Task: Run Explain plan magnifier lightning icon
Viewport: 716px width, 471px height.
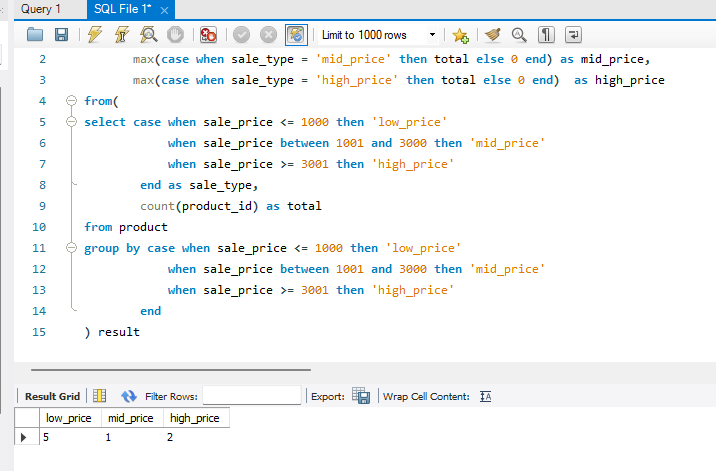Action: (x=148, y=35)
